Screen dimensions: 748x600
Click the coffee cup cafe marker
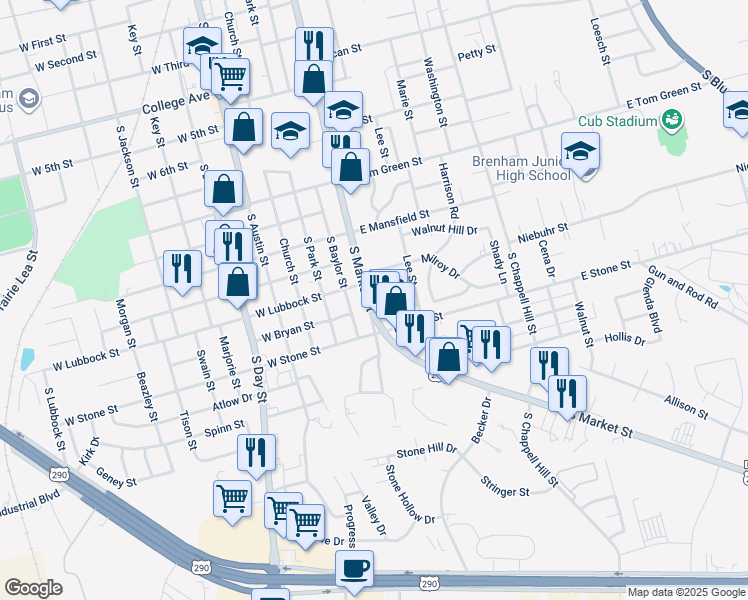tap(354, 569)
